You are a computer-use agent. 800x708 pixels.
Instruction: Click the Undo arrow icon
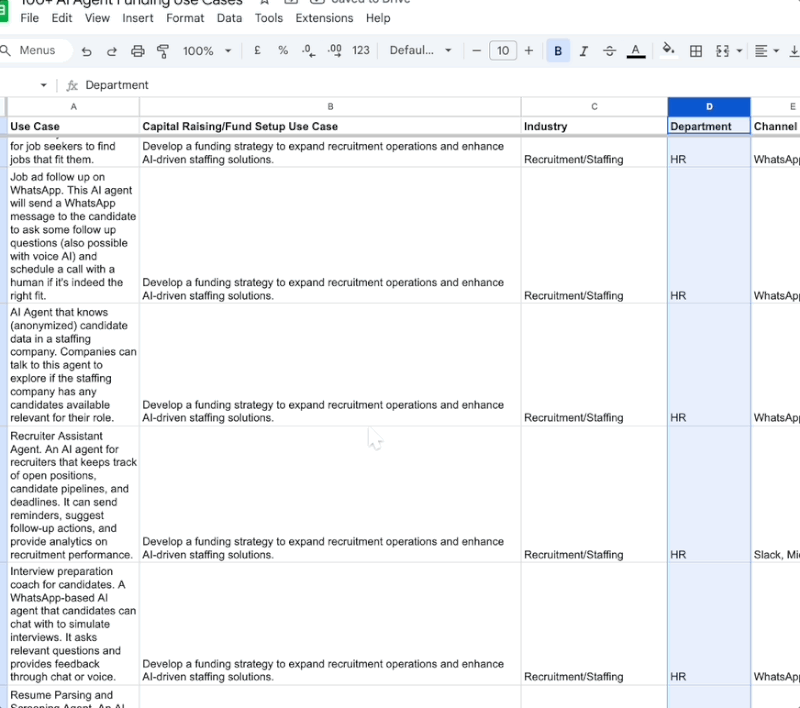tap(87, 51)
